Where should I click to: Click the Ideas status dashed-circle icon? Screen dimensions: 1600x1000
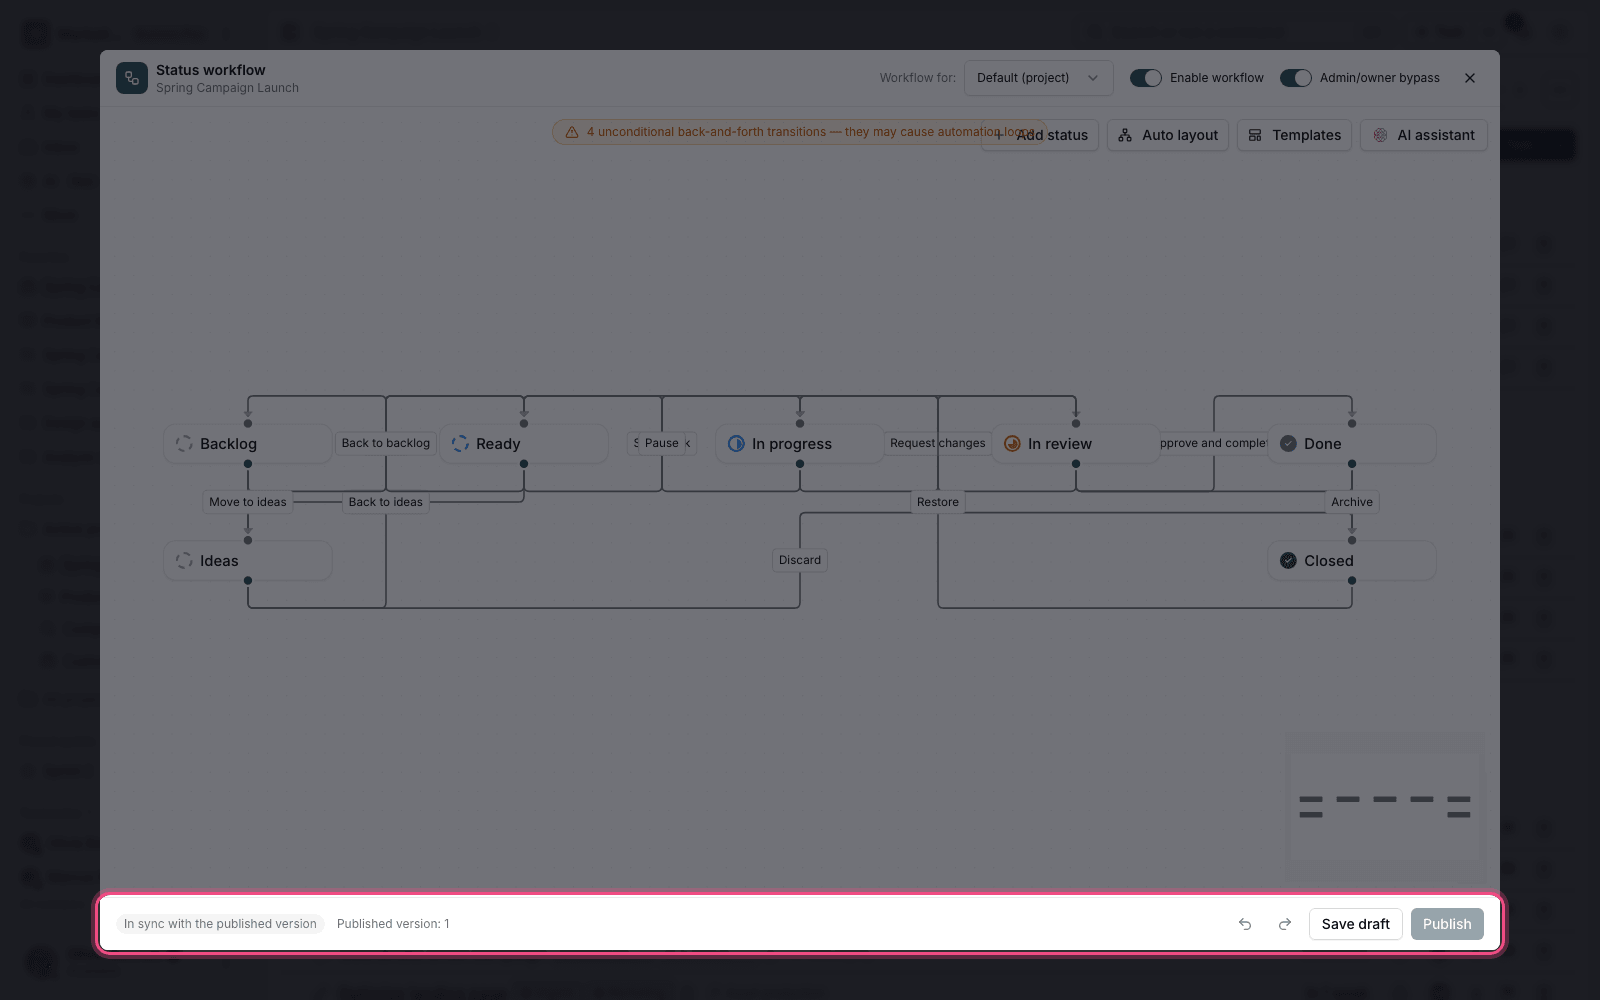pos(184,561)
